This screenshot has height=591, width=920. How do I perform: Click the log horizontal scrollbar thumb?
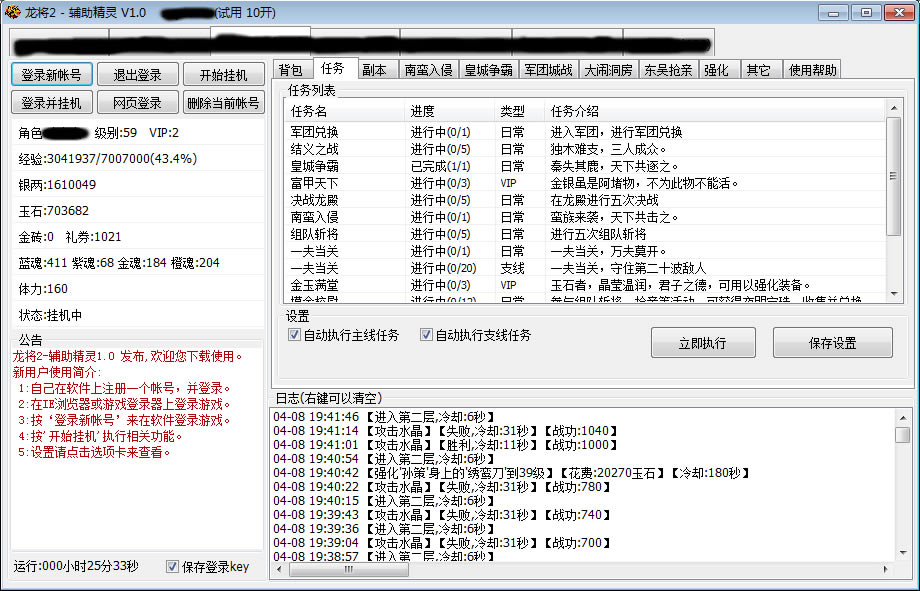click(x=349, y=569)
